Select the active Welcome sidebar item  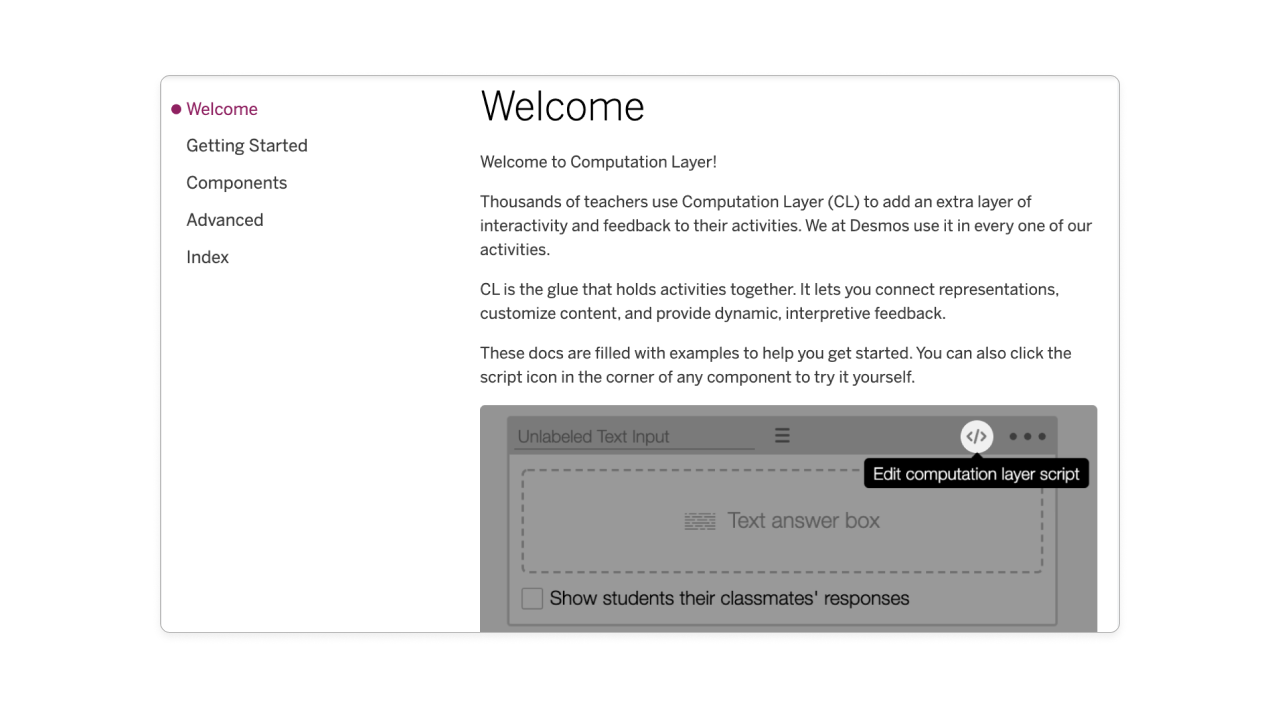222,109
